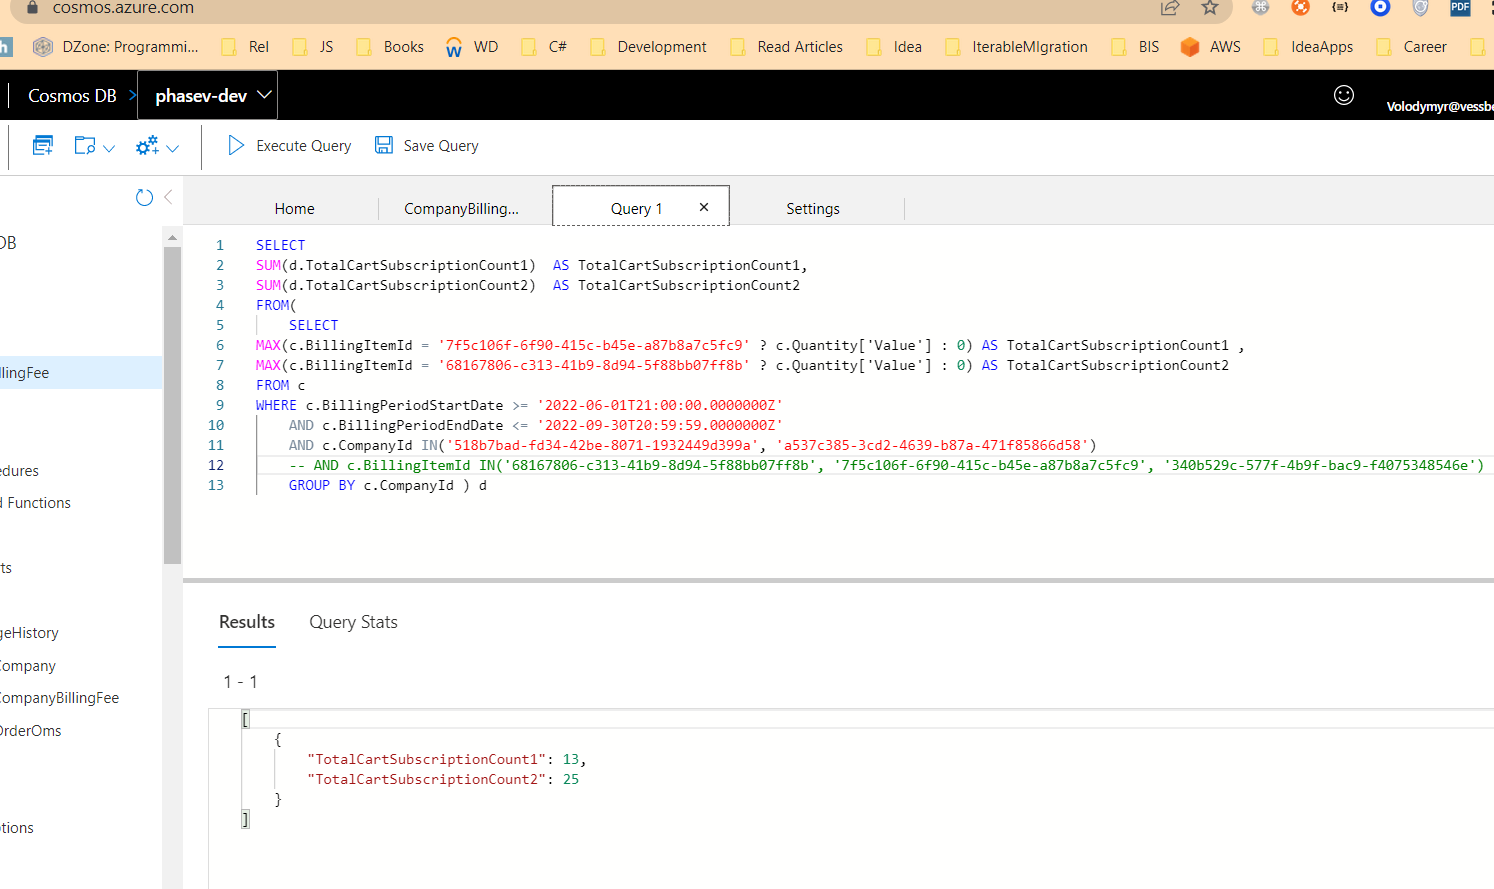
Task: Close the Query 1 tab
Action: 704,207
